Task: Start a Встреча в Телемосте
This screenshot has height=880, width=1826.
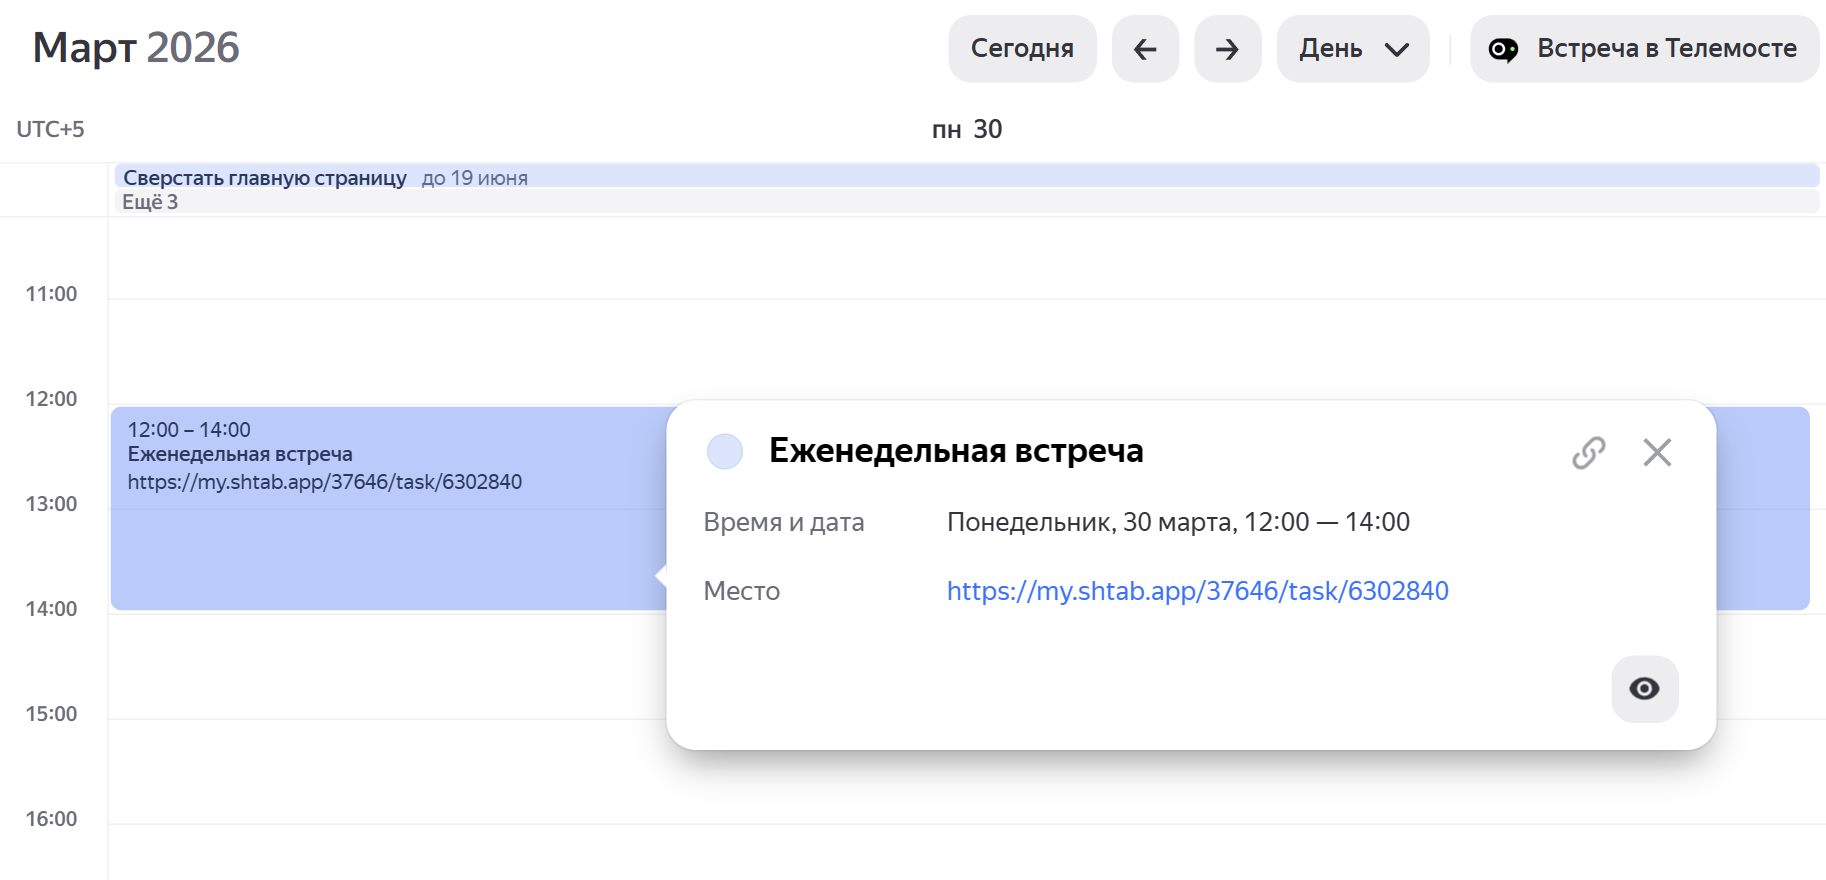Action: 1645,49
